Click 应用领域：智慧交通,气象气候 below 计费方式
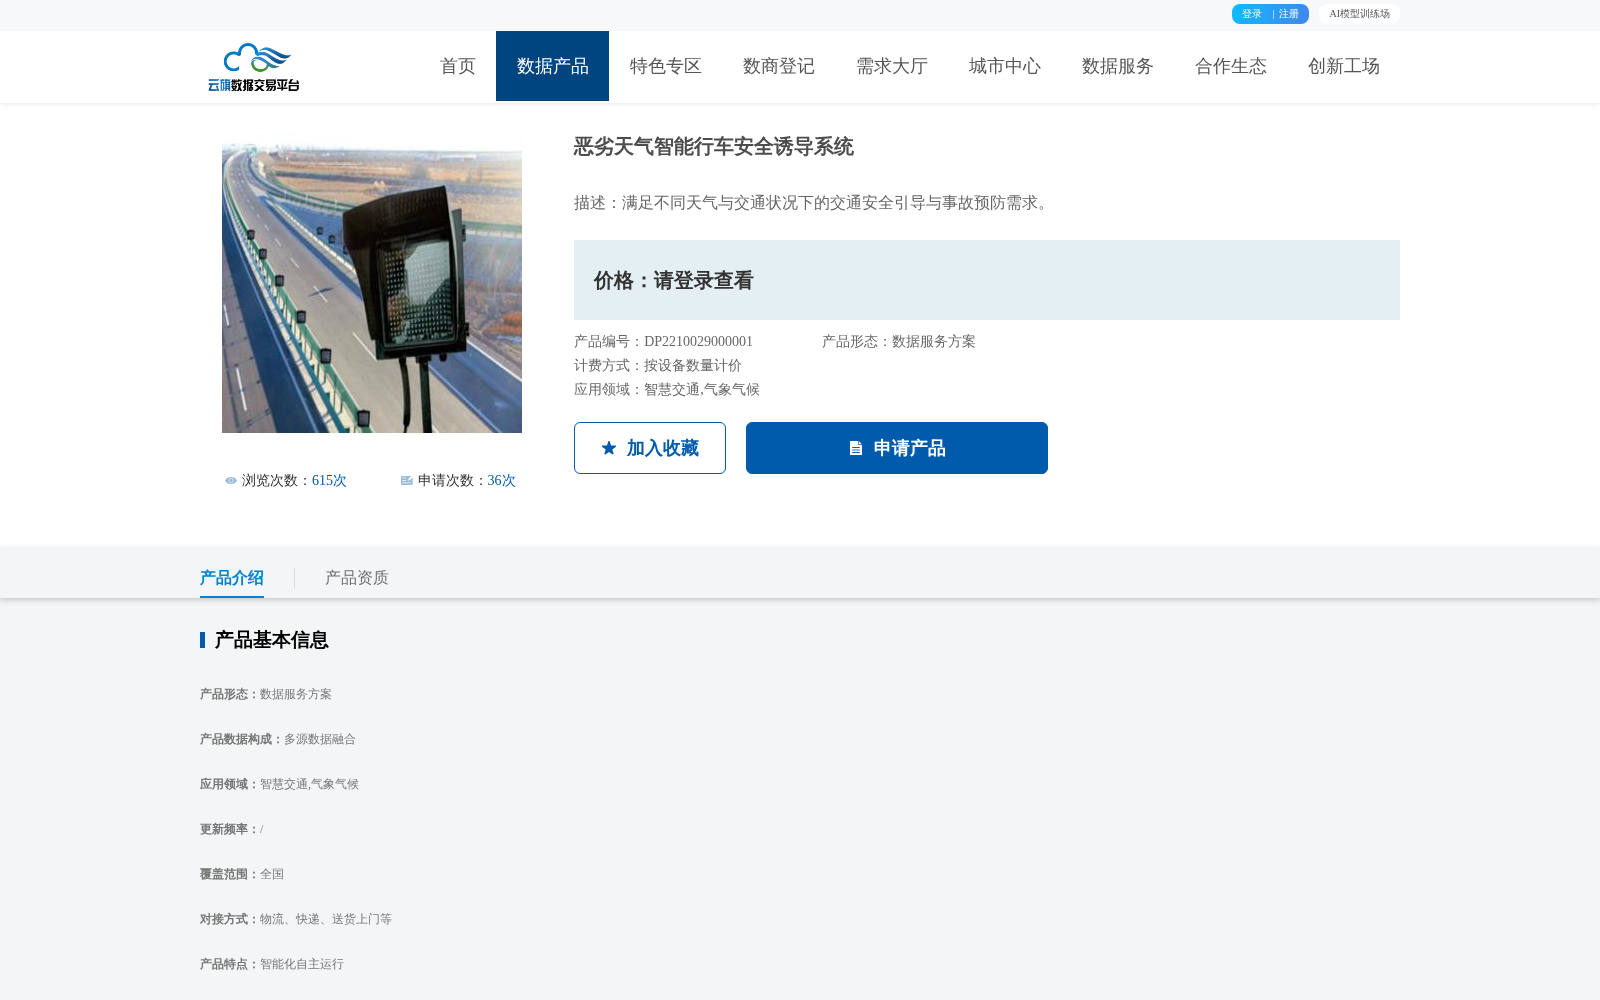The image size is (1600, 1000). (x=667, y=390)
